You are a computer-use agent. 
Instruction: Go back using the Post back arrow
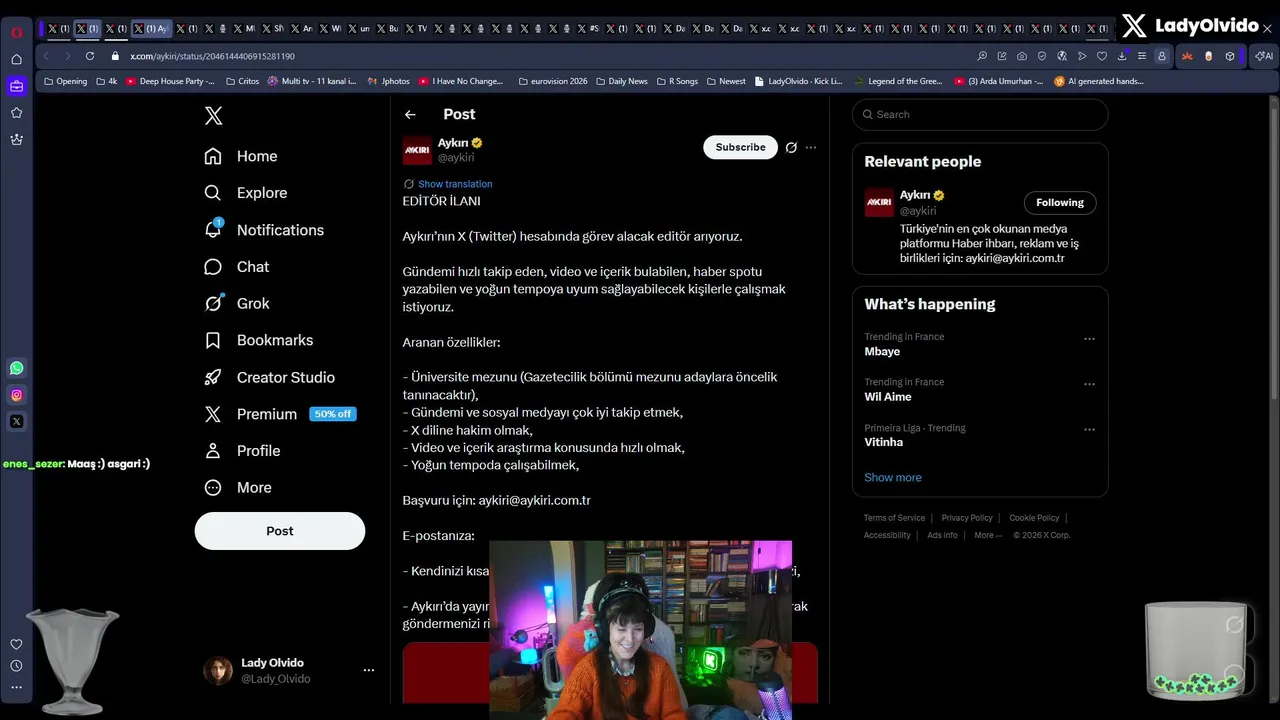(x=410, y=114)
